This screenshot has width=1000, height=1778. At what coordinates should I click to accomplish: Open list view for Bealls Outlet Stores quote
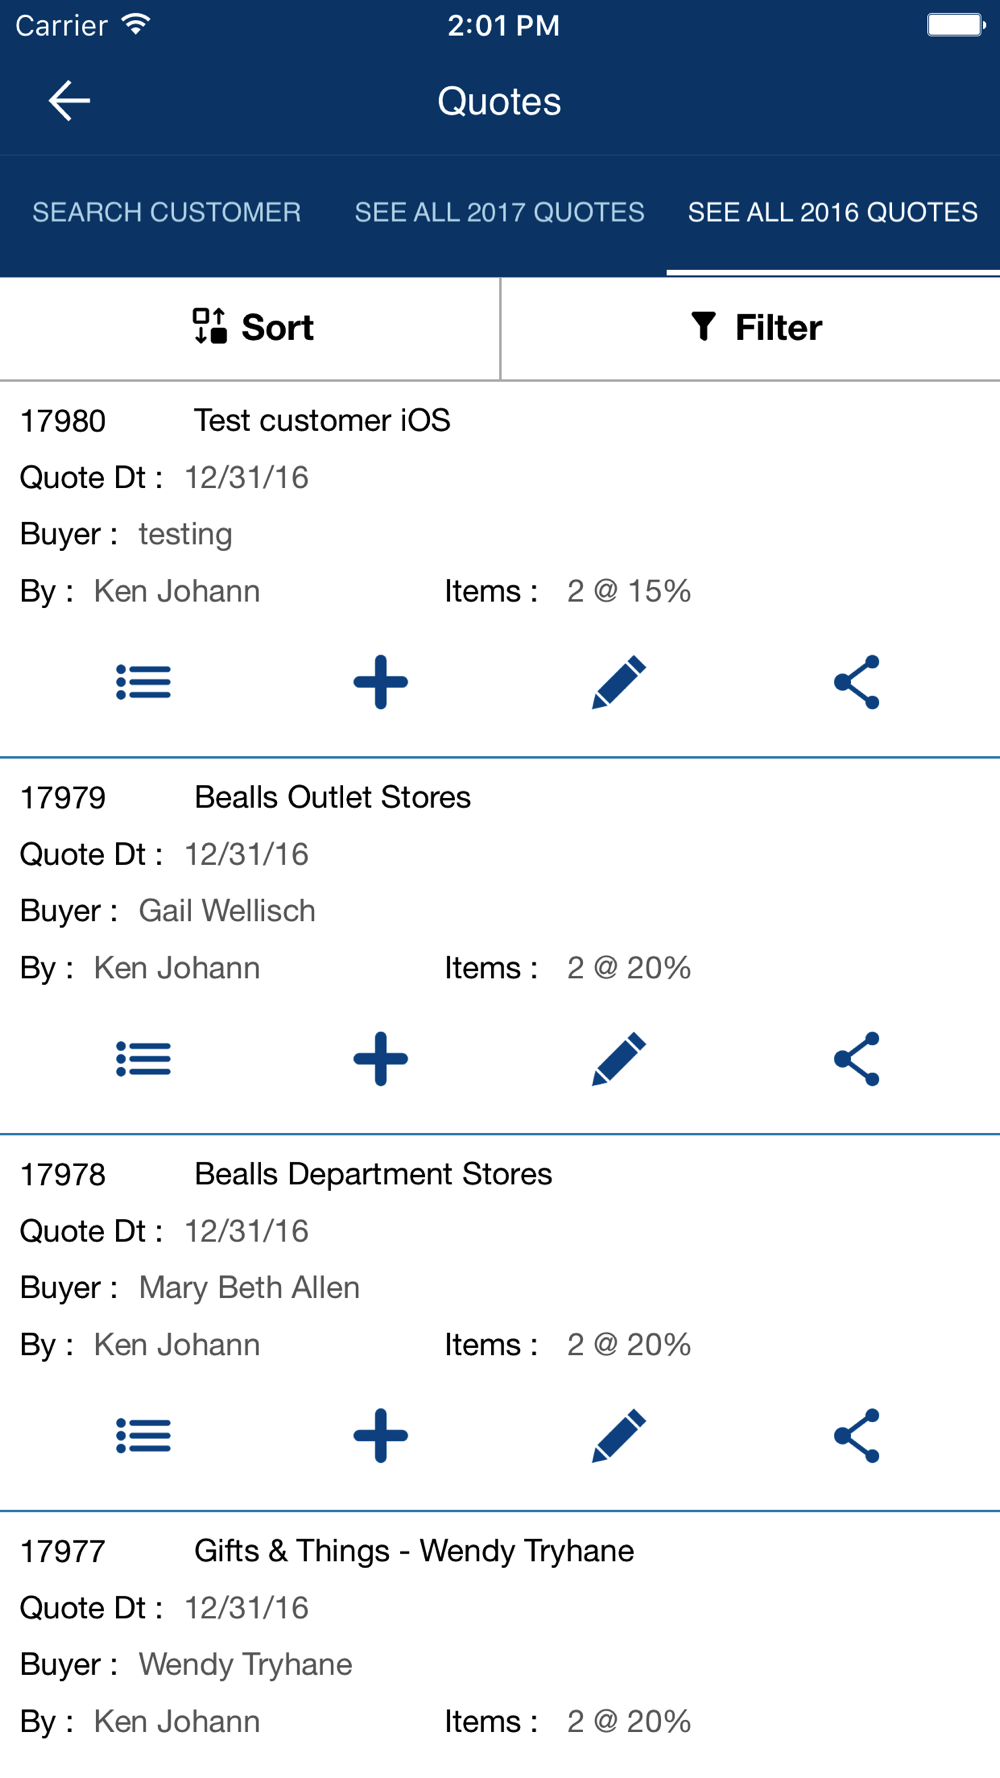pyautogui.click(x=144, y=1060)
